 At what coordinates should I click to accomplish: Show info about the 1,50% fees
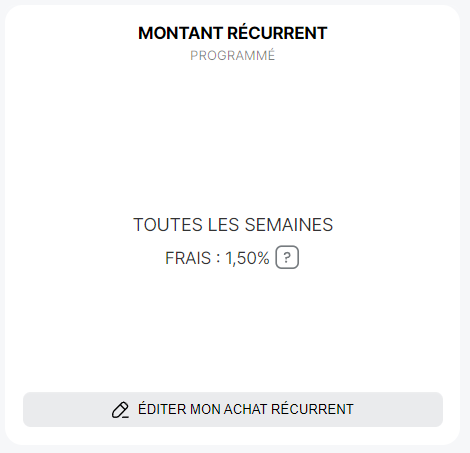(287, 257)
